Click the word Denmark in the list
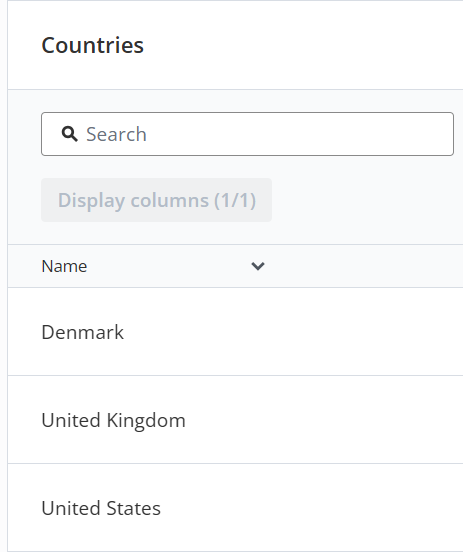Screen dimensions: 463x552 tap(82, 332)
